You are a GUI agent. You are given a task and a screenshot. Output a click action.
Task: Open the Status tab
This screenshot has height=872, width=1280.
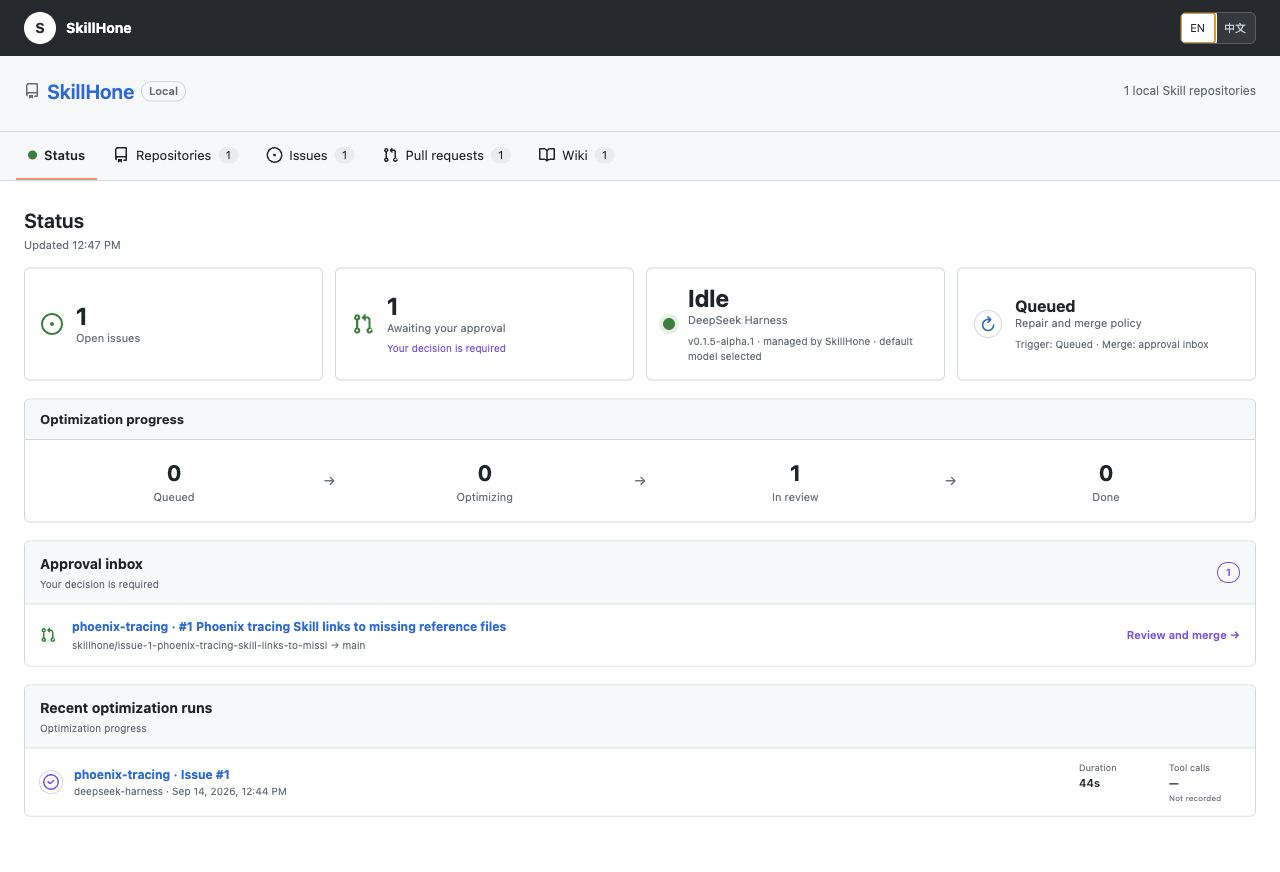tap(56, 155)
